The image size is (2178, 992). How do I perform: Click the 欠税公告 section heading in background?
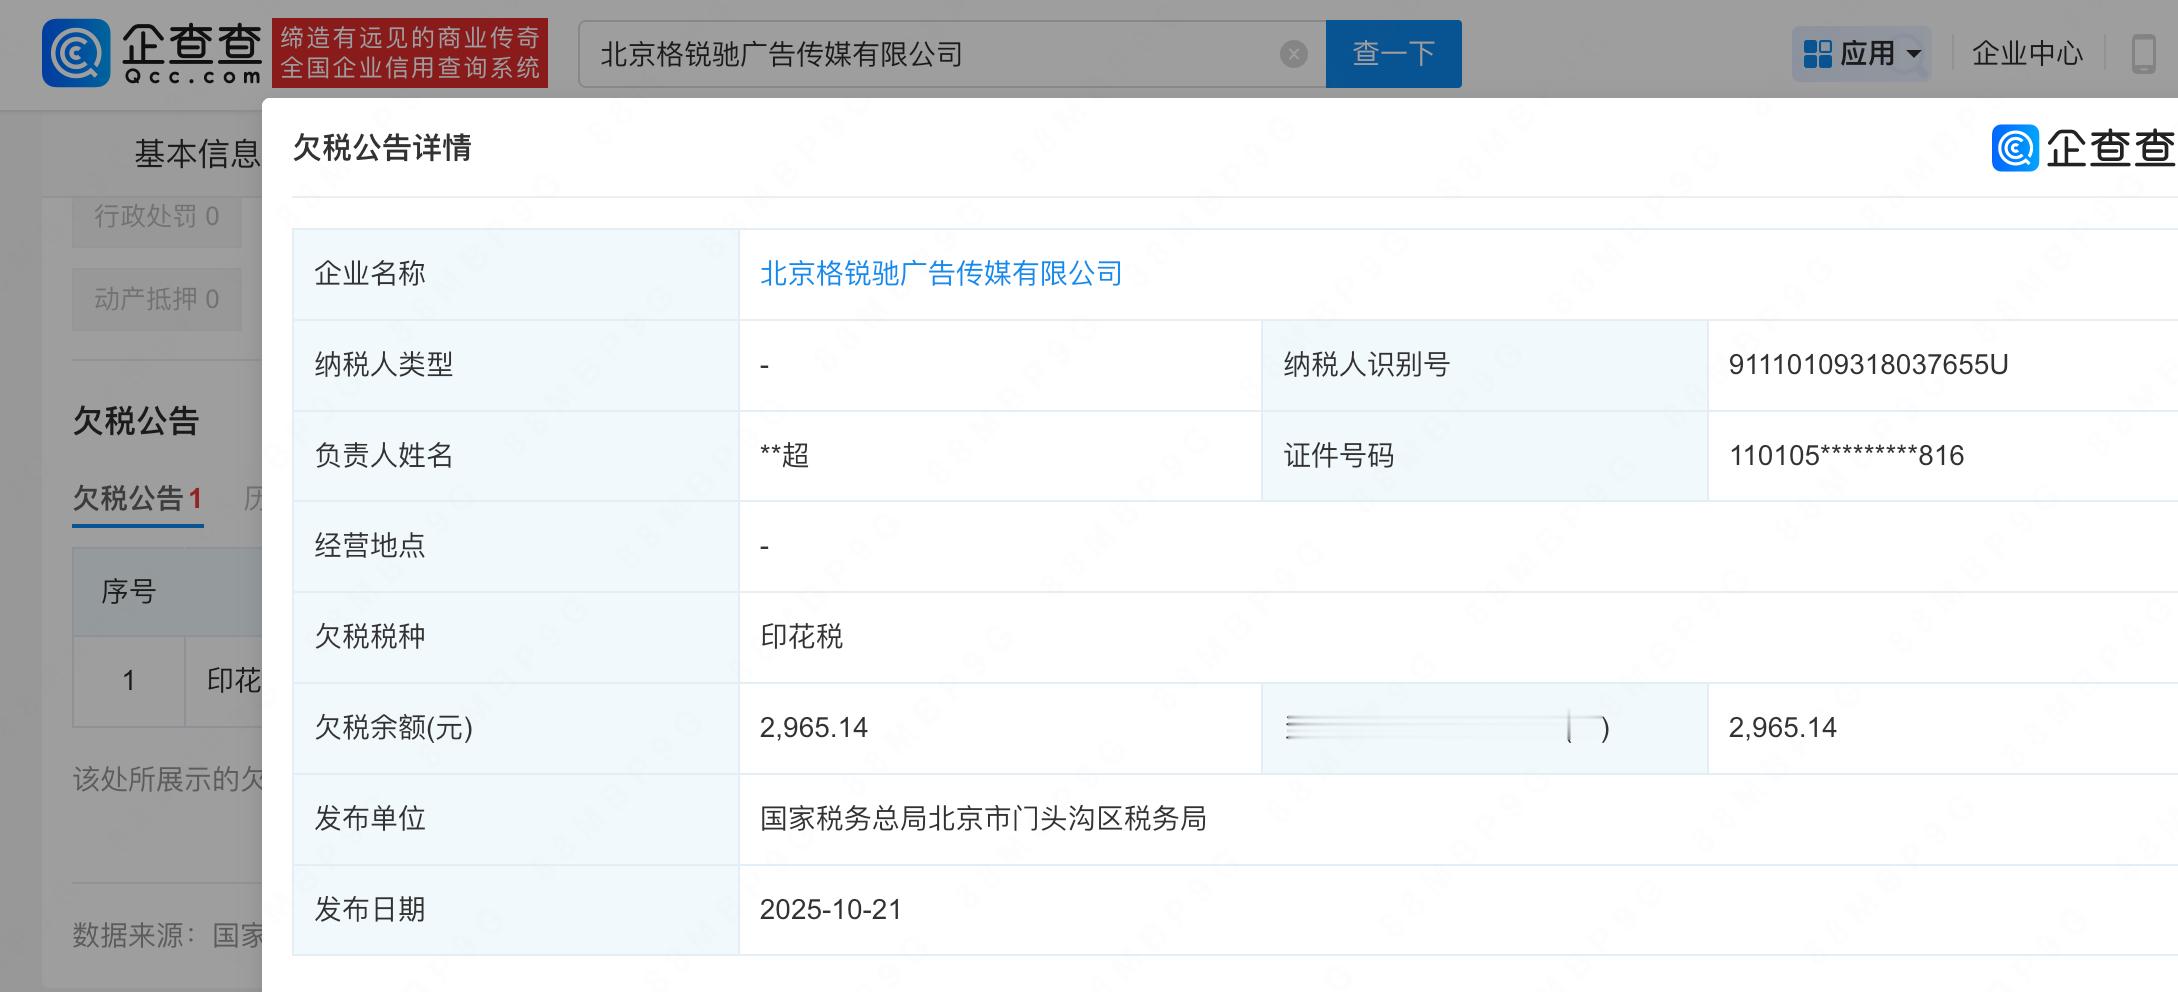tap(136, 421)
